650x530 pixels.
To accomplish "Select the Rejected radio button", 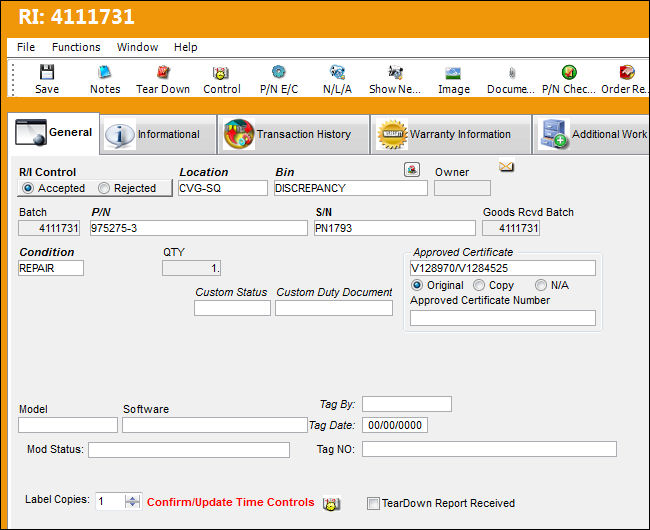I will click(x=104, y=188).
